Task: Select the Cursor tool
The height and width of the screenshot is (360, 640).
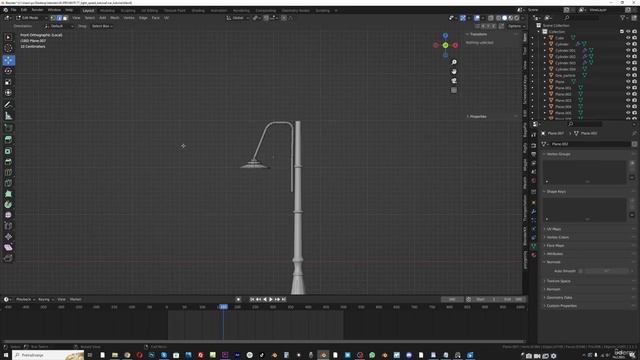Action: [8, 48]
